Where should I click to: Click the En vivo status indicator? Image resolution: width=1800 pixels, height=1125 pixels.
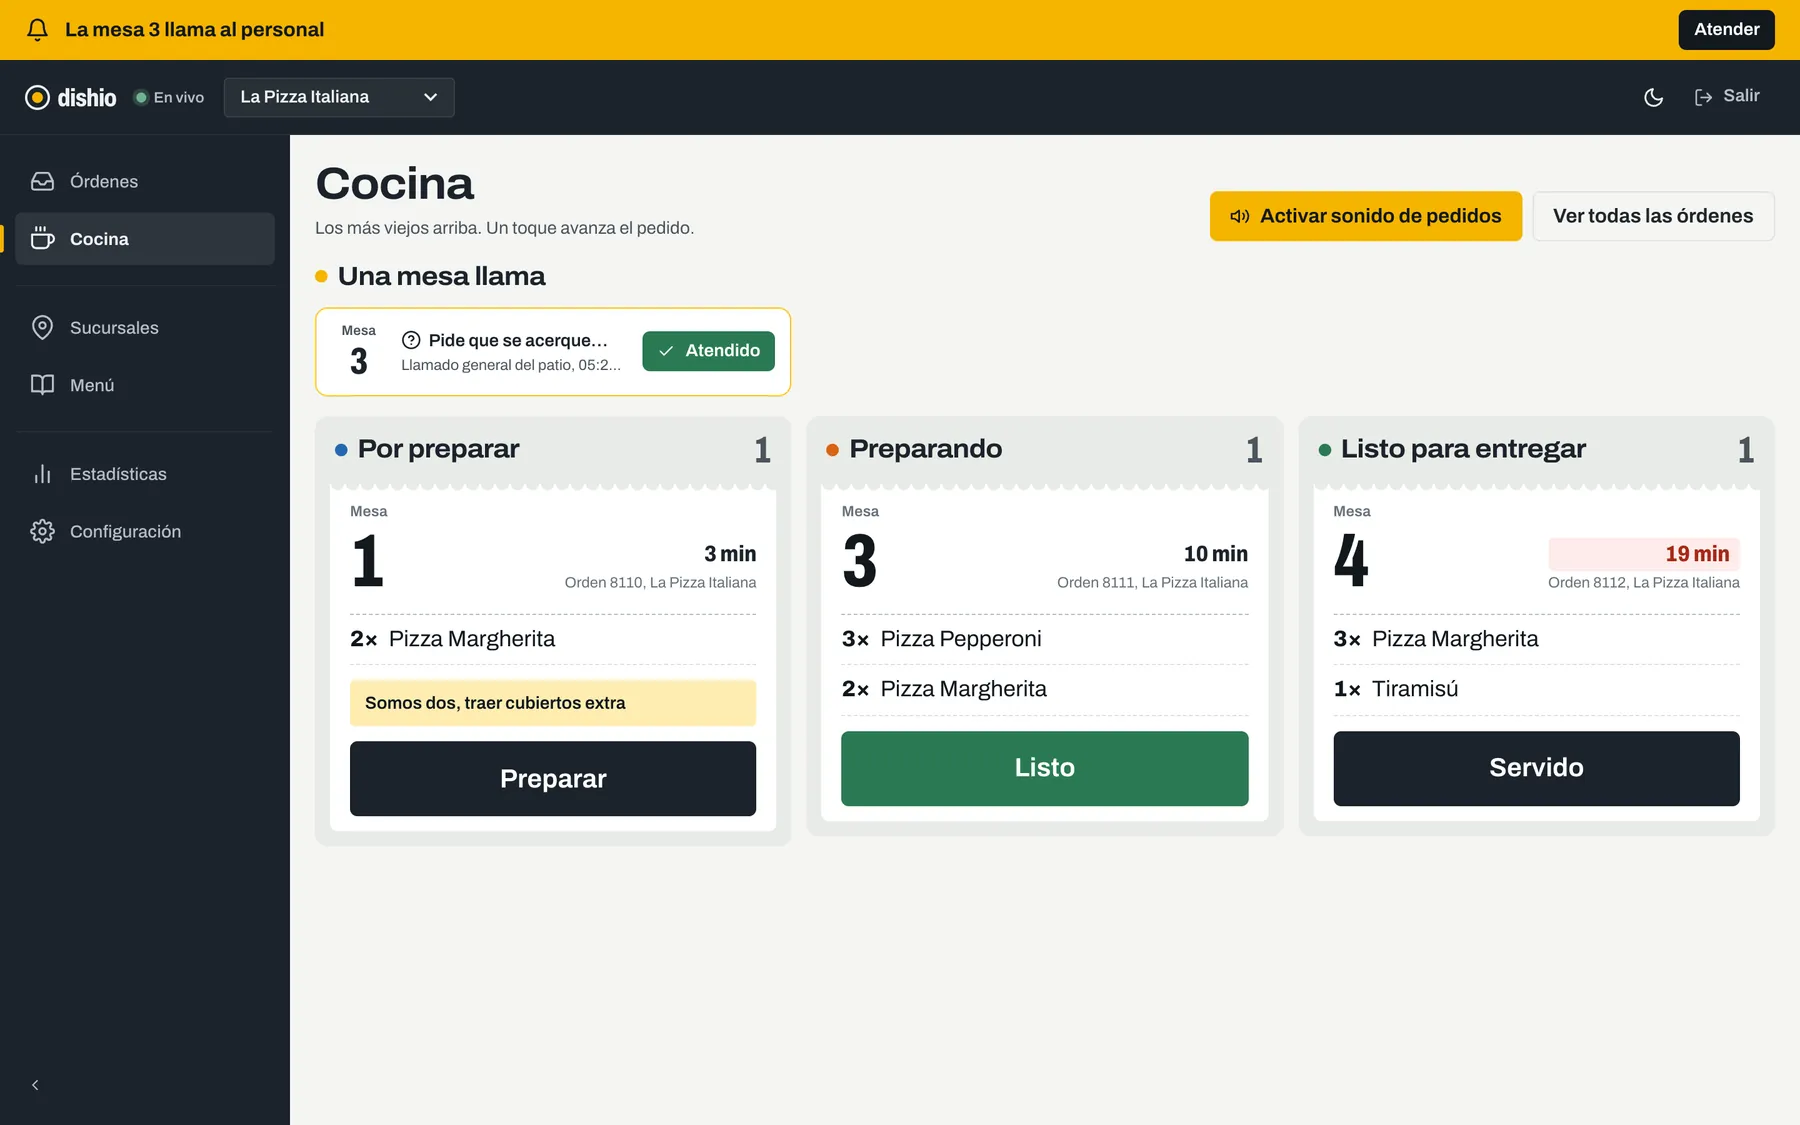click(169, 97)
